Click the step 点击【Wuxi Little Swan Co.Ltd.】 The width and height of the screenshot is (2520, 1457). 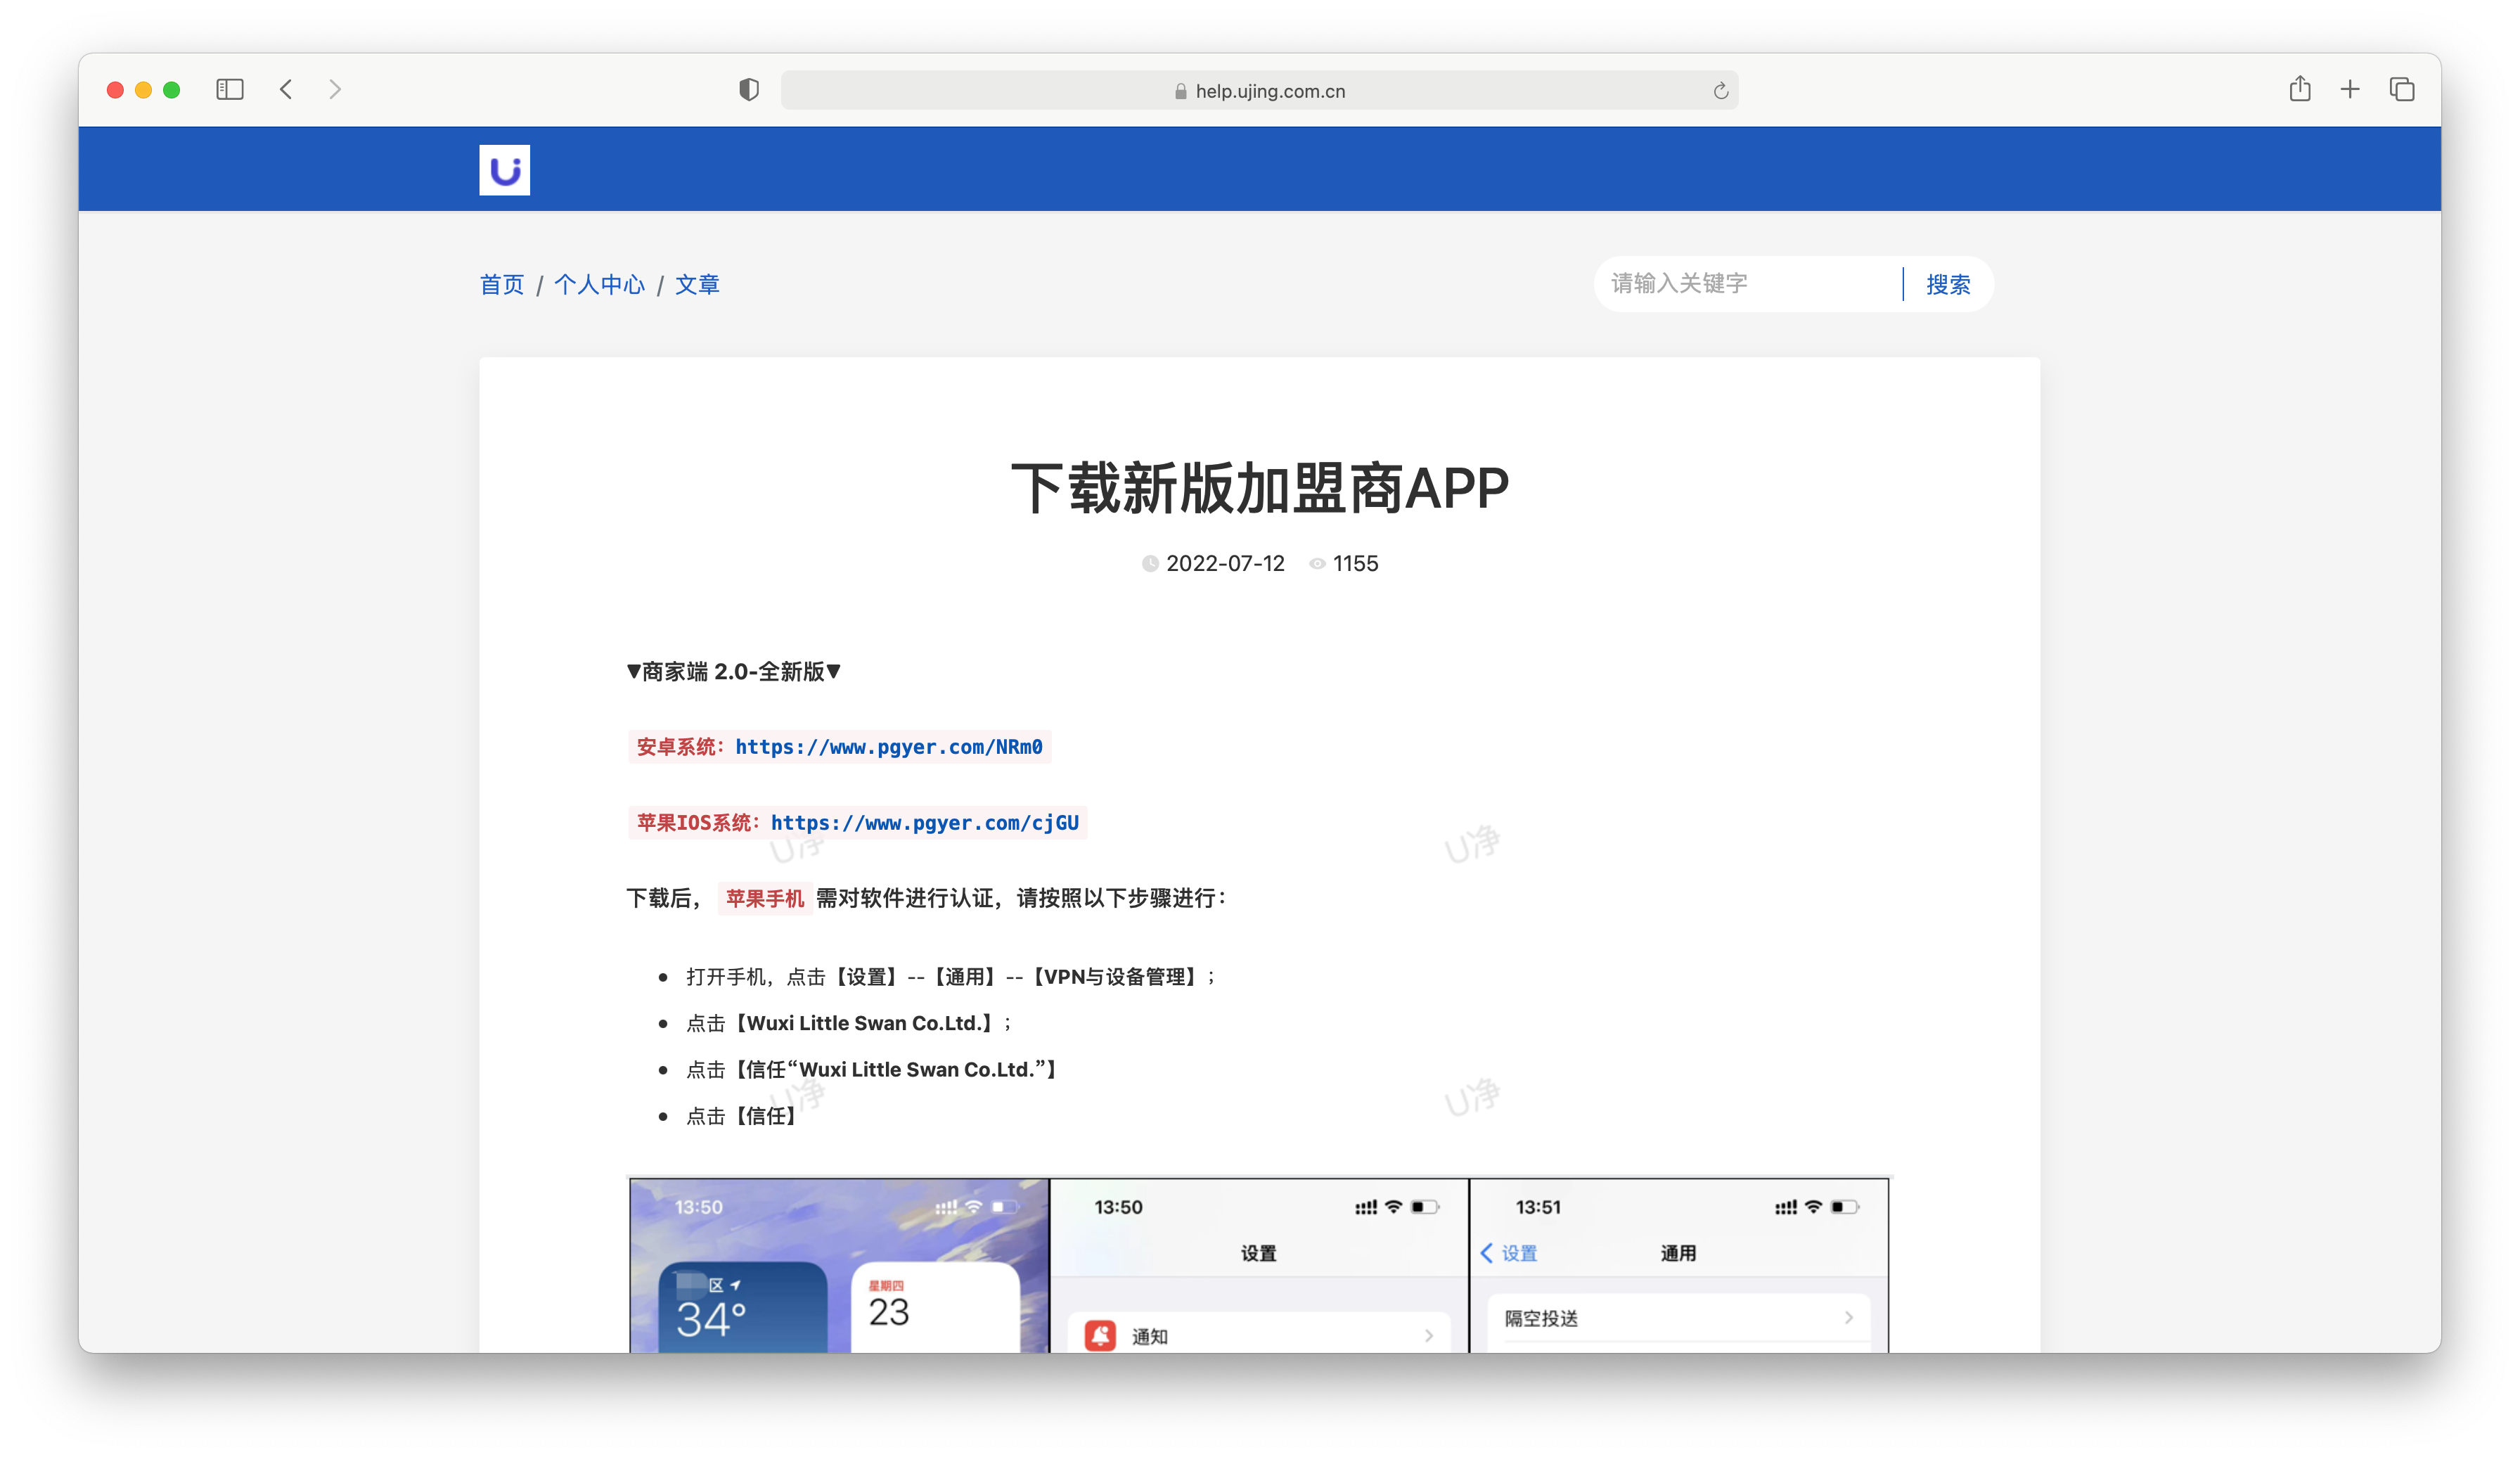(x=849, y=1023)
